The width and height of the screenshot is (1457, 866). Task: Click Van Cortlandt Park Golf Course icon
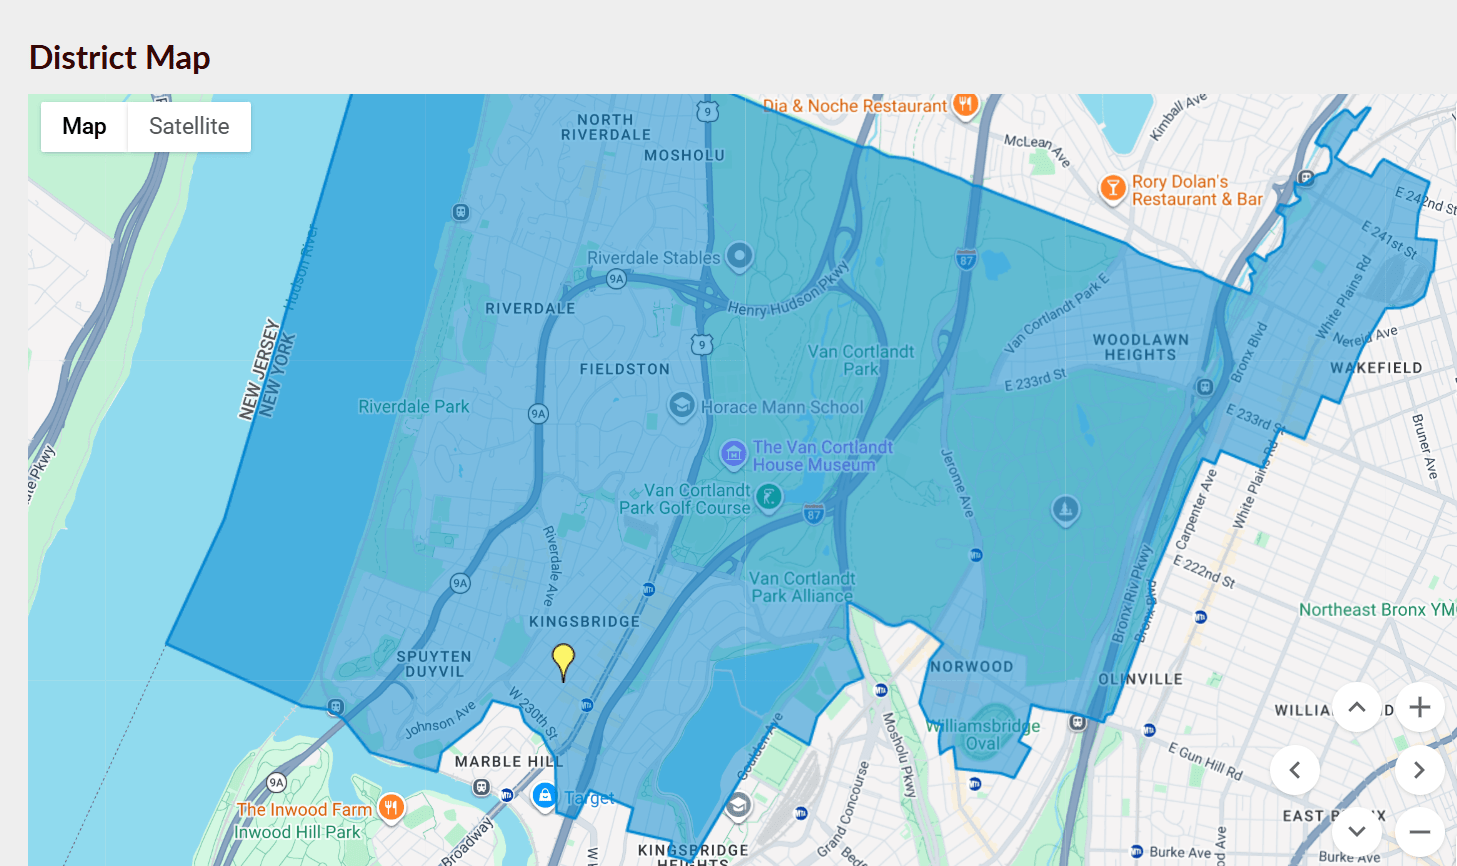point(768,496)
